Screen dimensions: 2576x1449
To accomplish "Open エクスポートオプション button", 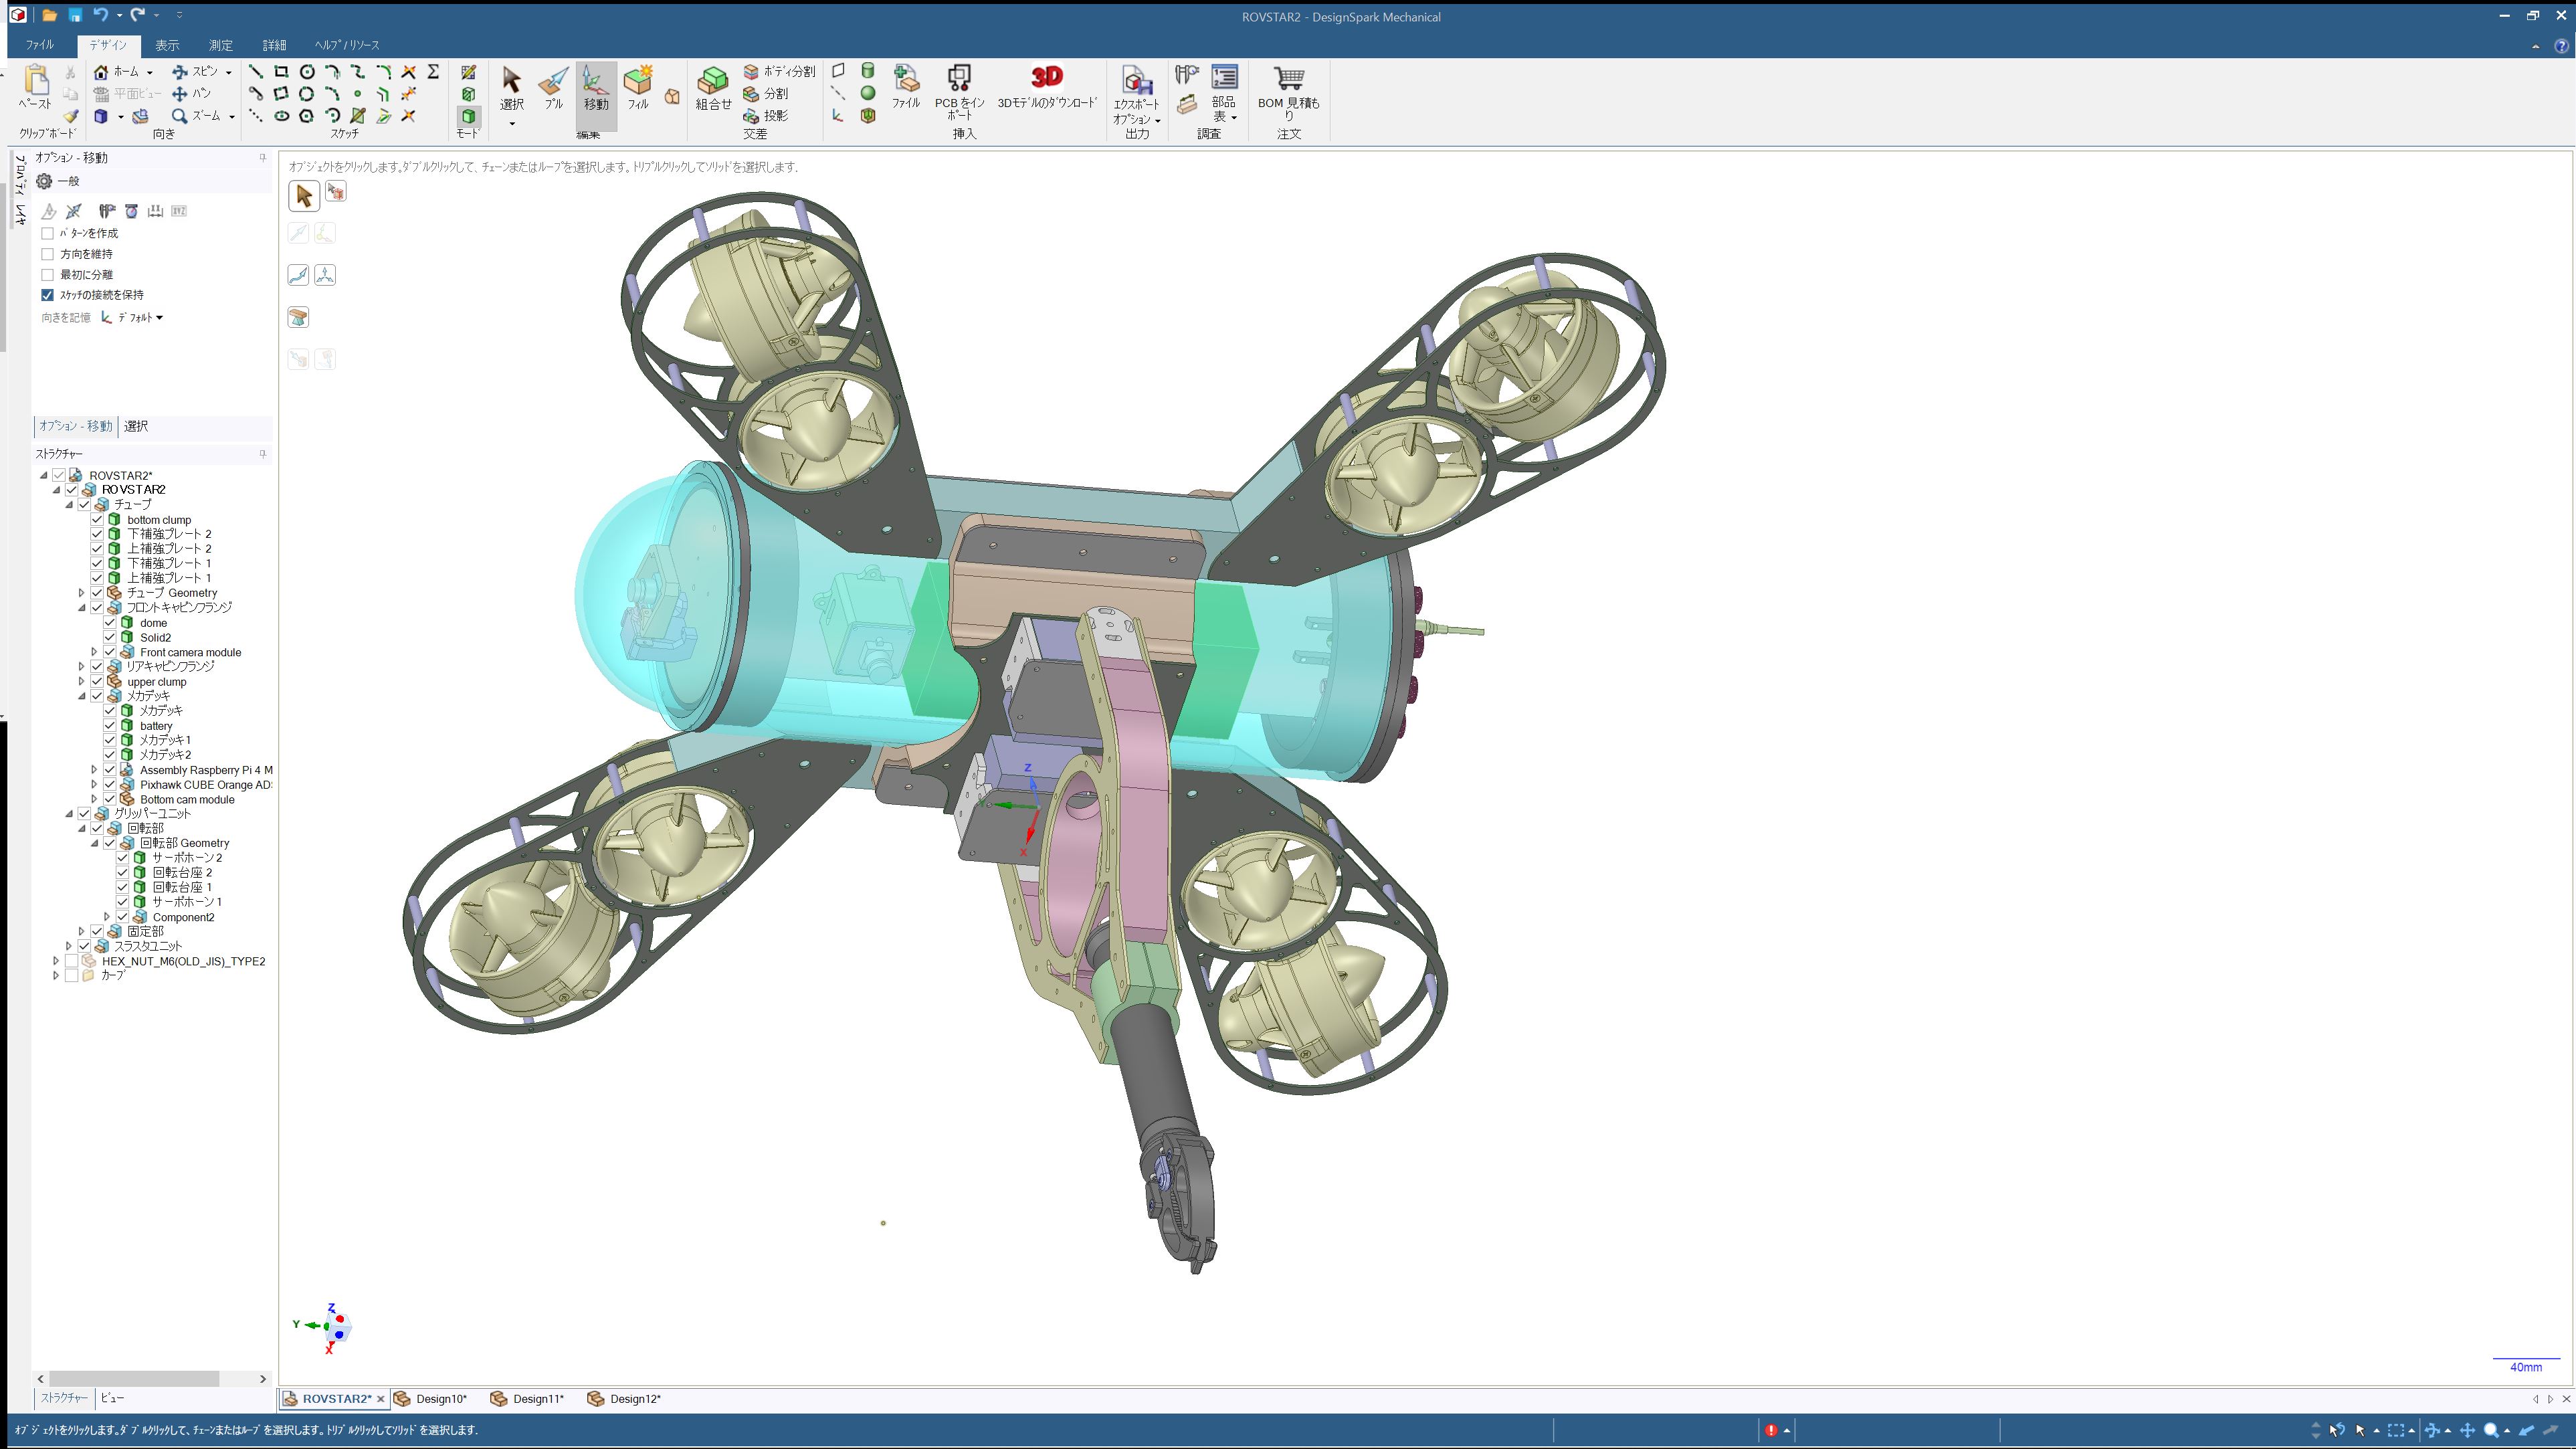I will pos(1137,96).
